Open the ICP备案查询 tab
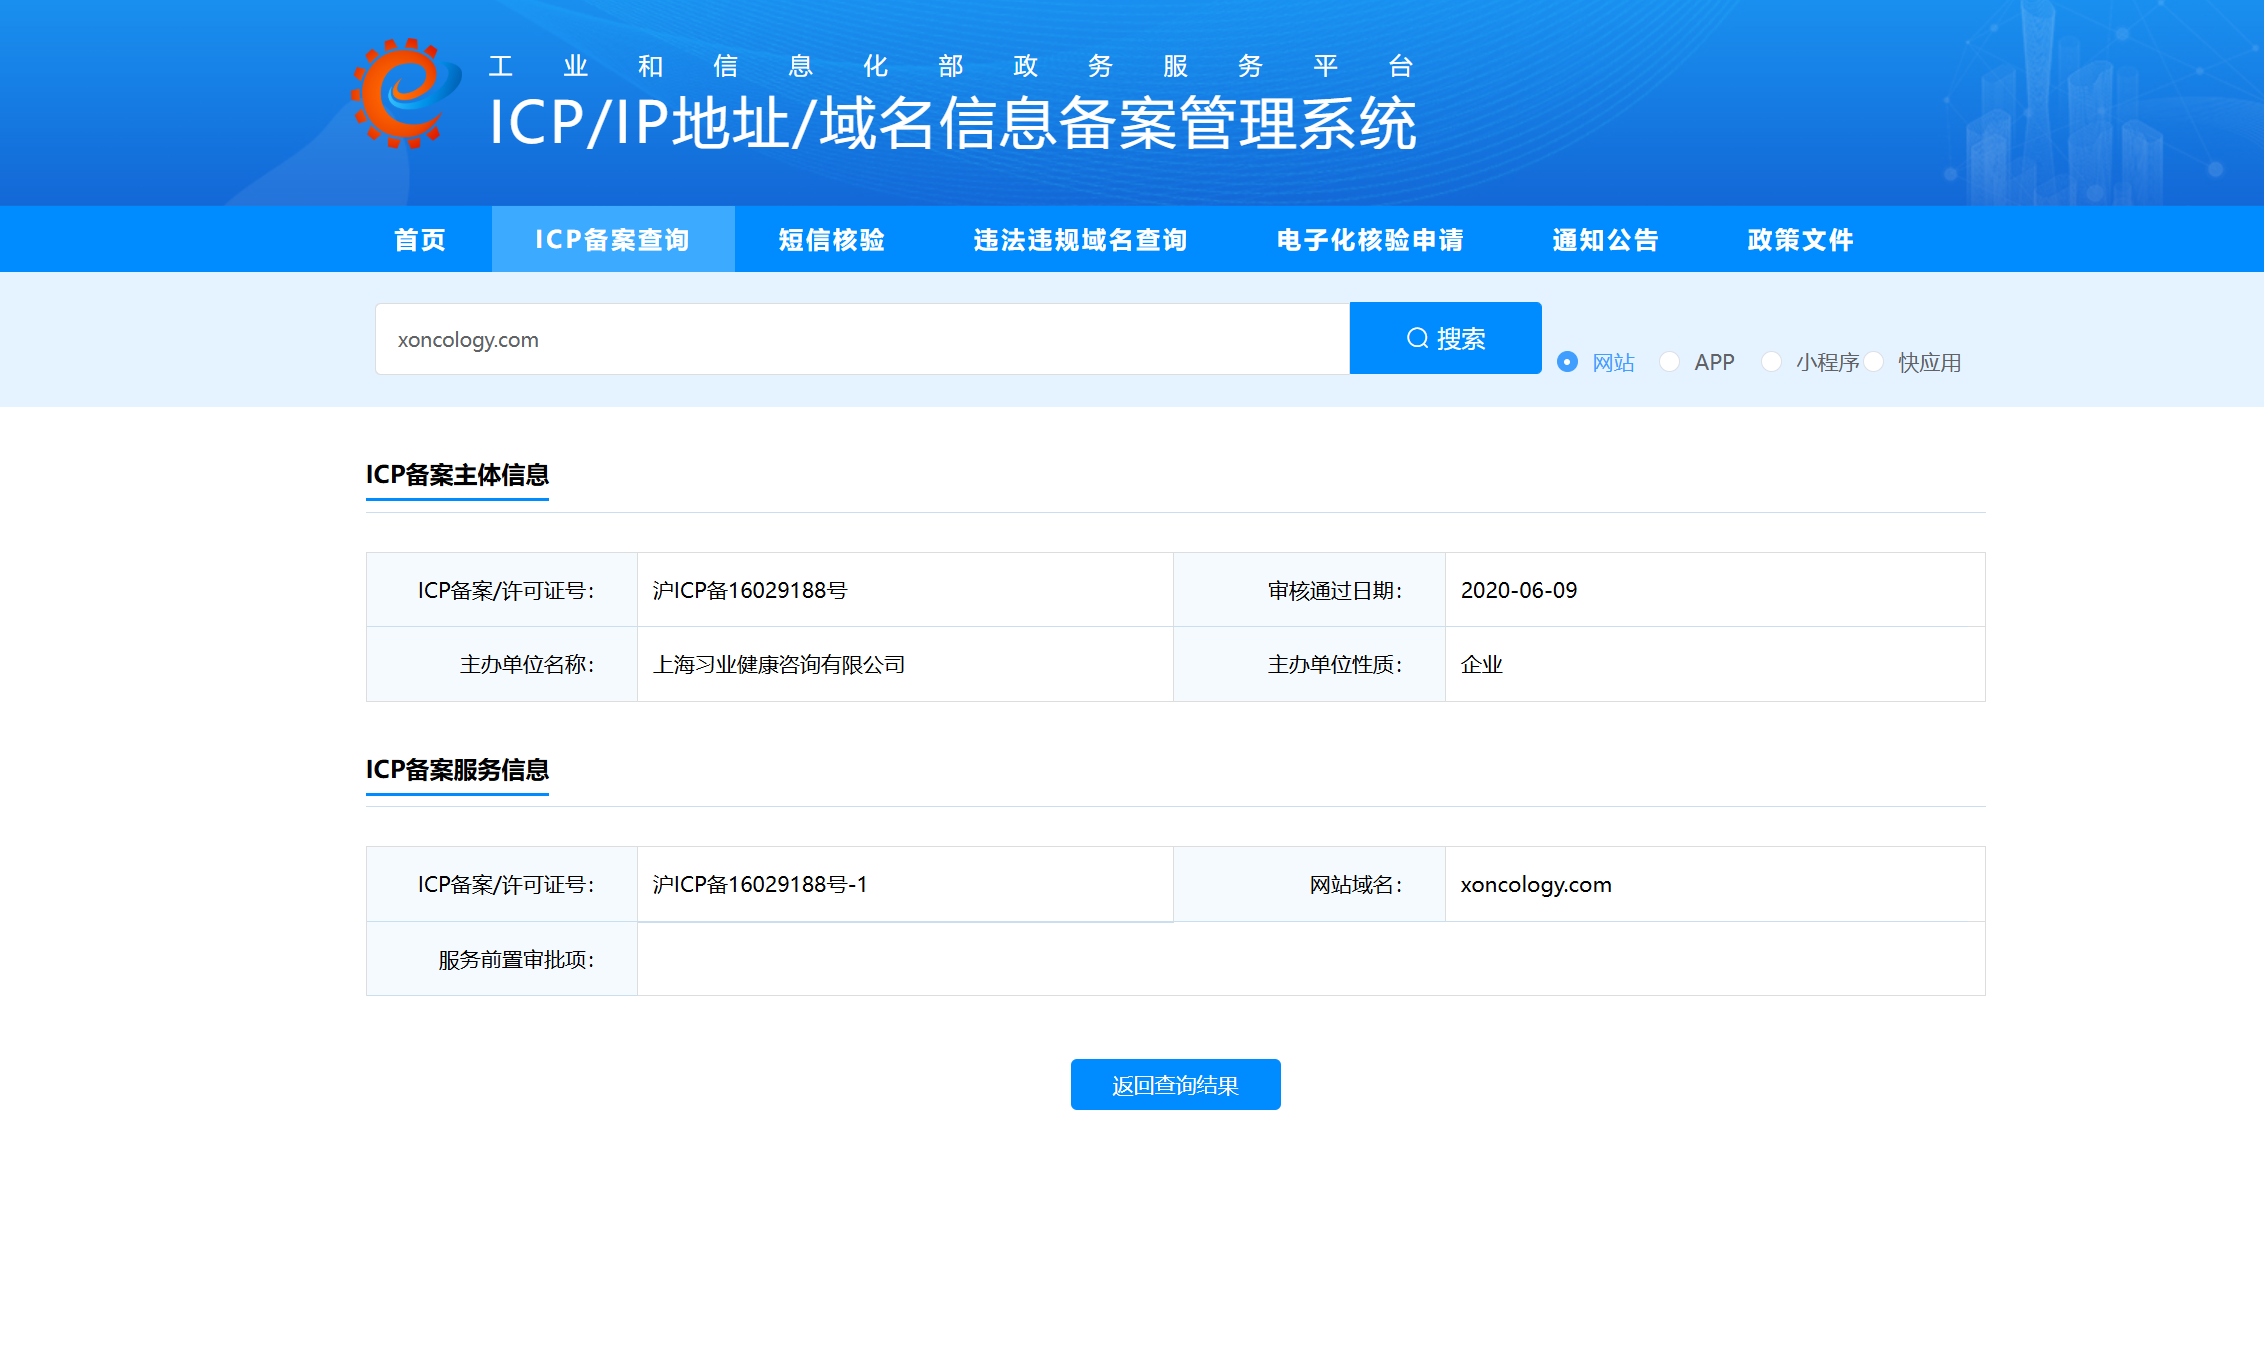 pos(613,240)
